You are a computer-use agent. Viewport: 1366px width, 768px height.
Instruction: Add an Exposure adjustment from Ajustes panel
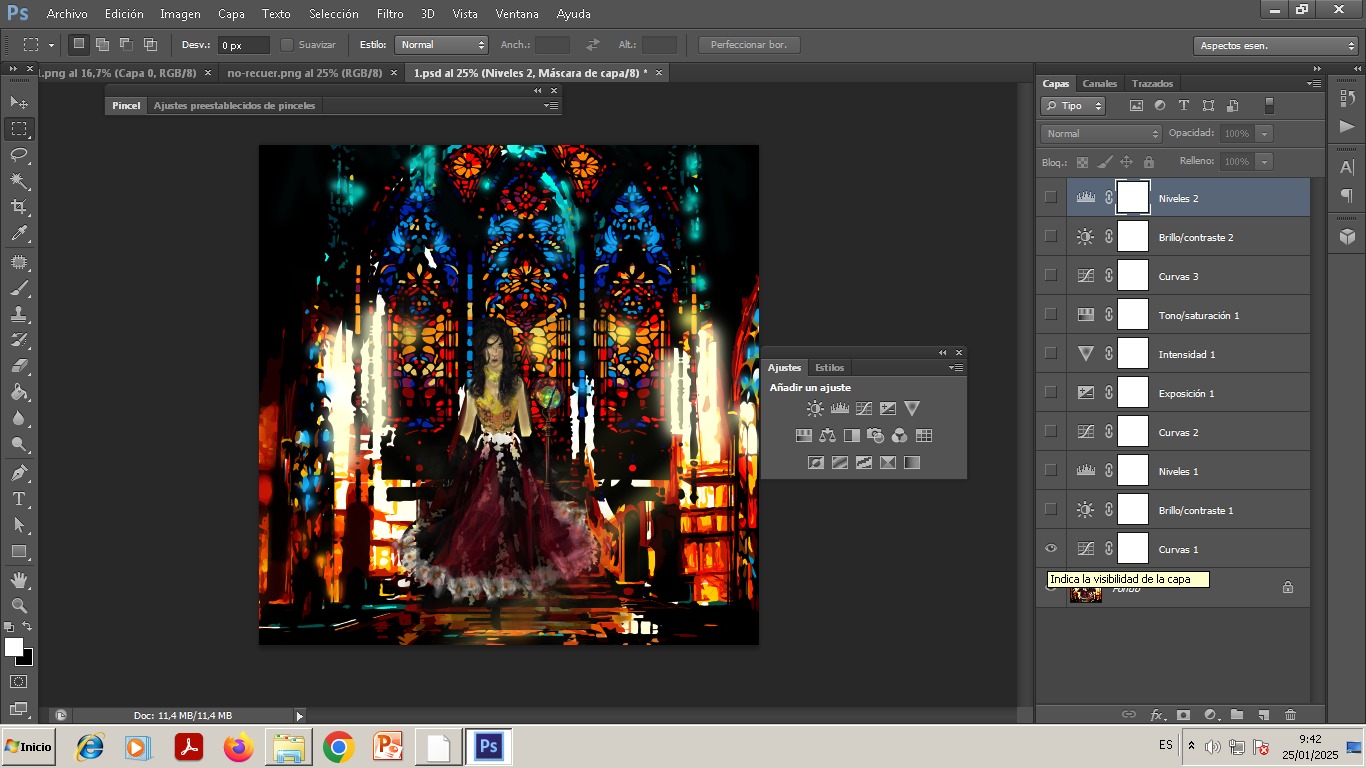888,408
